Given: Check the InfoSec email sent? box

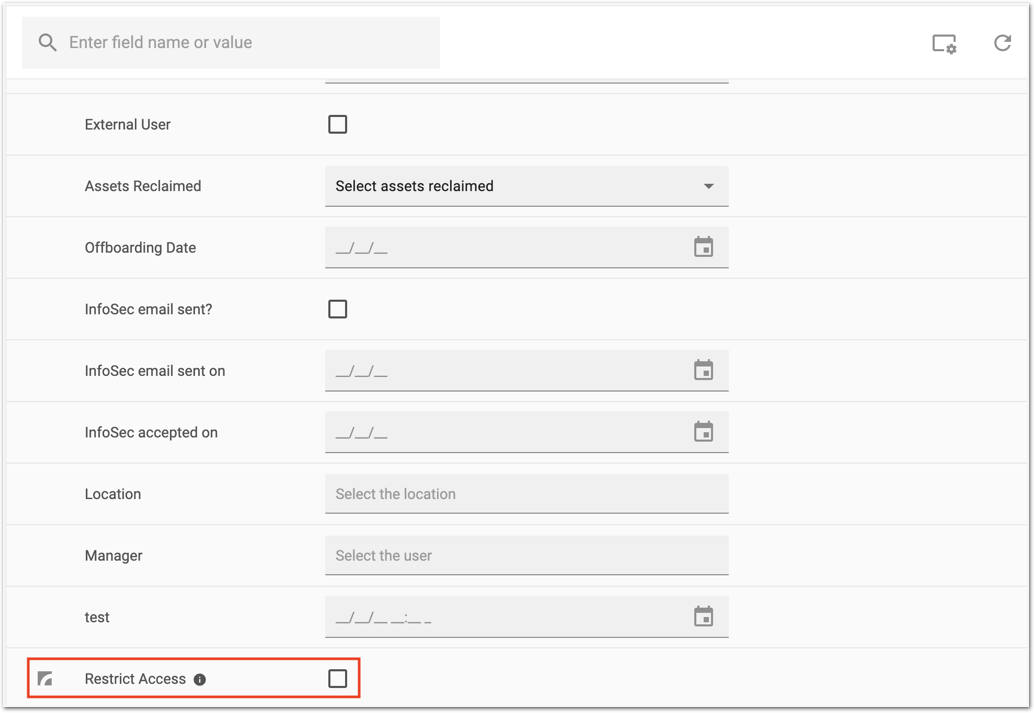Looking at the screenshot, I should 338,309.
